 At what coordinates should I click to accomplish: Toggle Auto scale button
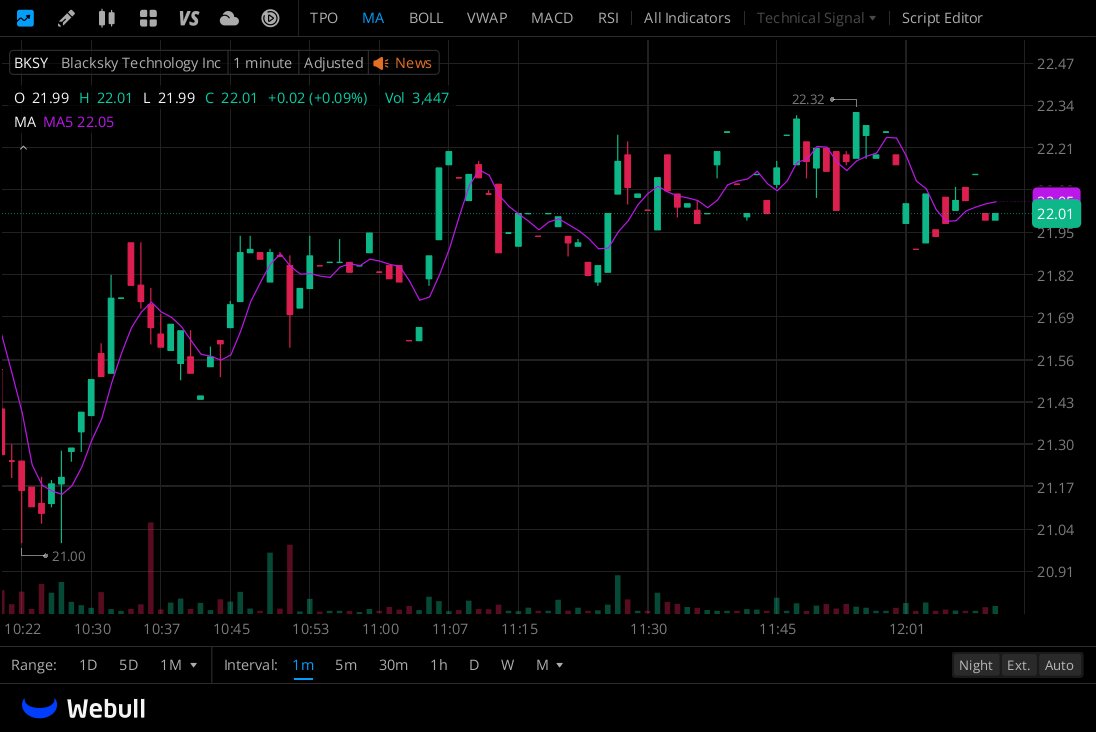[x=1059, y=665]
